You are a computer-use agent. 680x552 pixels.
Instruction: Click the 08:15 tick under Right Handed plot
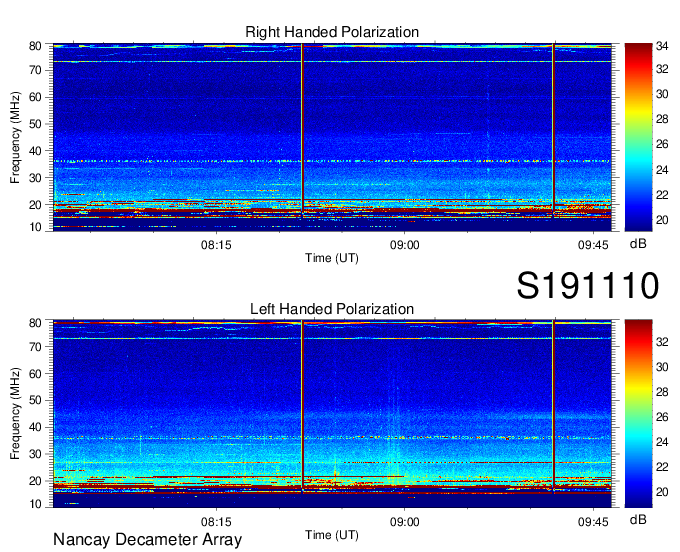tap(216, 245)
